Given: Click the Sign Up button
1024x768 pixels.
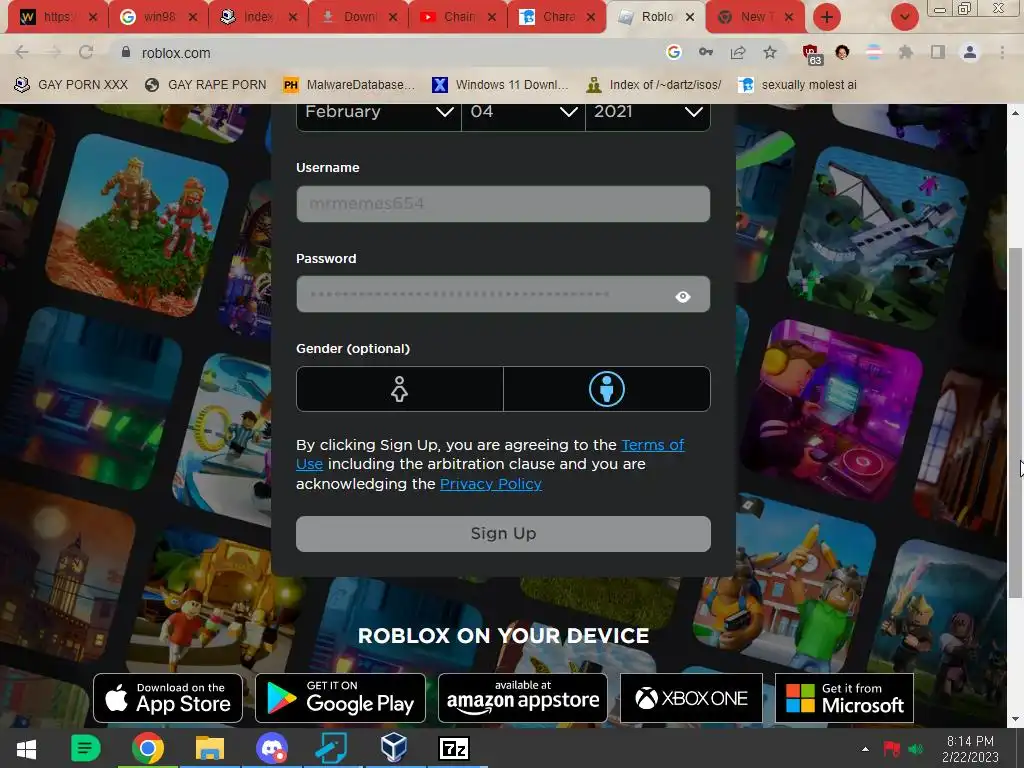Looking at the screenshot, I should tap(503, 534).
